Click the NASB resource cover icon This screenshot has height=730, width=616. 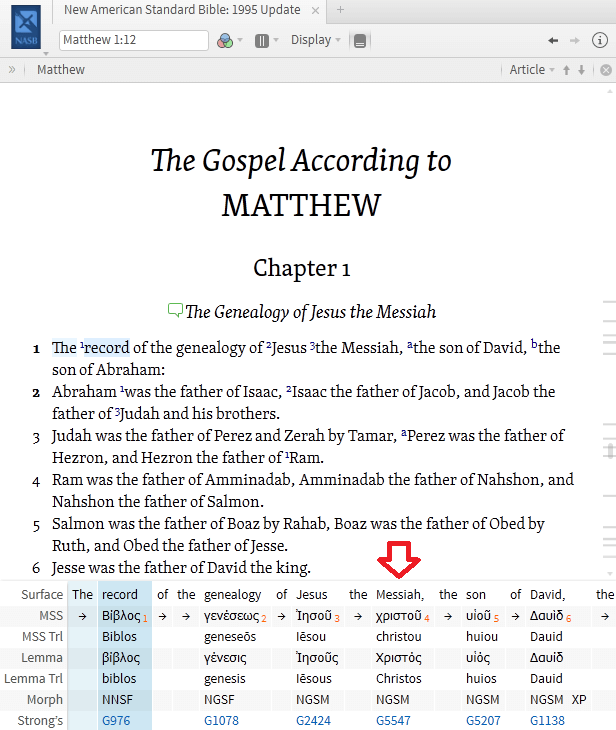click(26, 28)
